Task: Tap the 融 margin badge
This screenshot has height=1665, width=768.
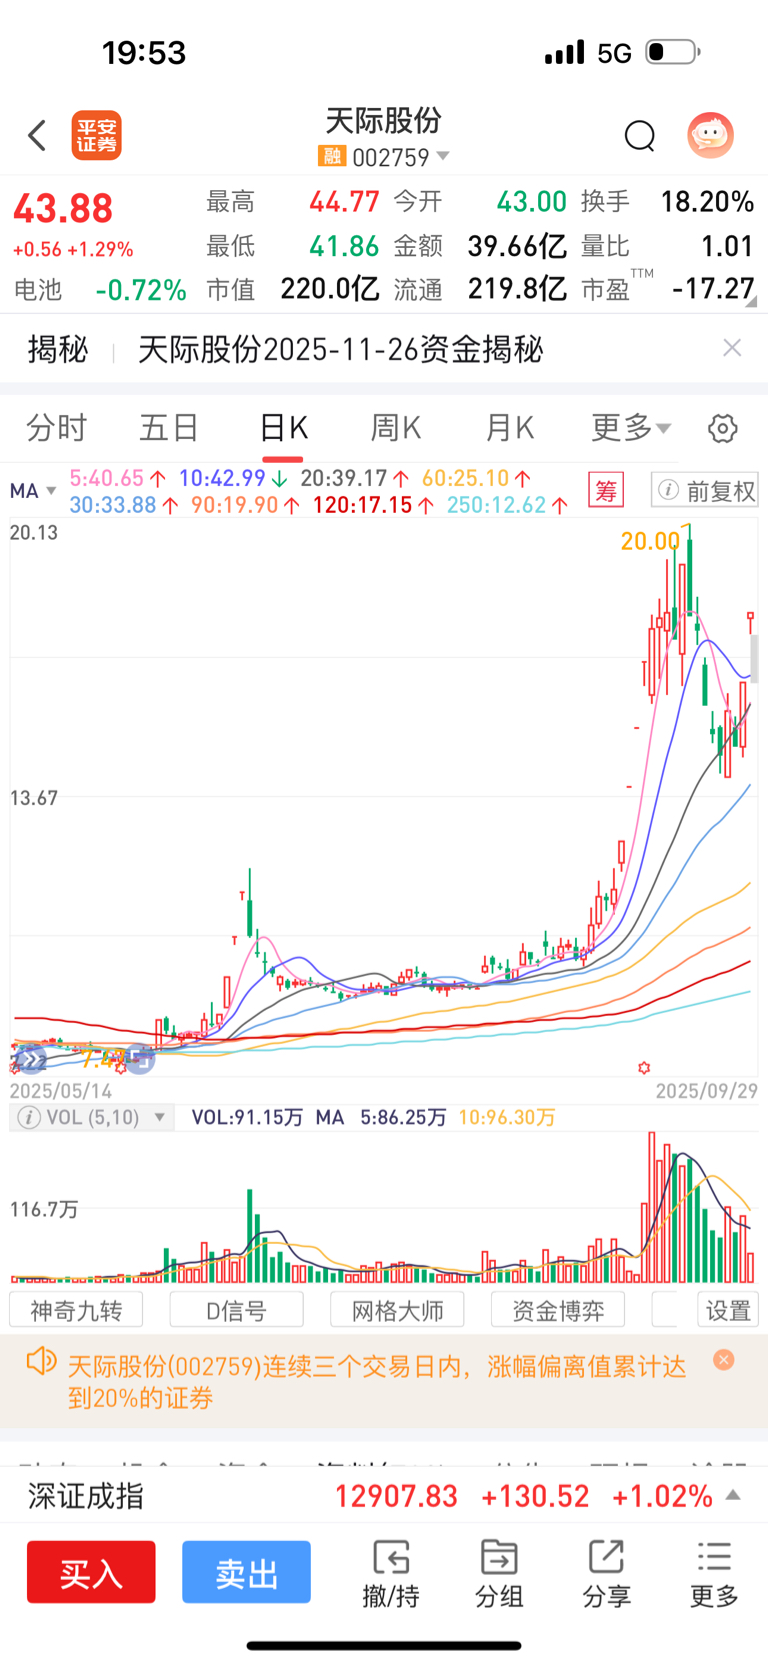Action: pos(331,156)
